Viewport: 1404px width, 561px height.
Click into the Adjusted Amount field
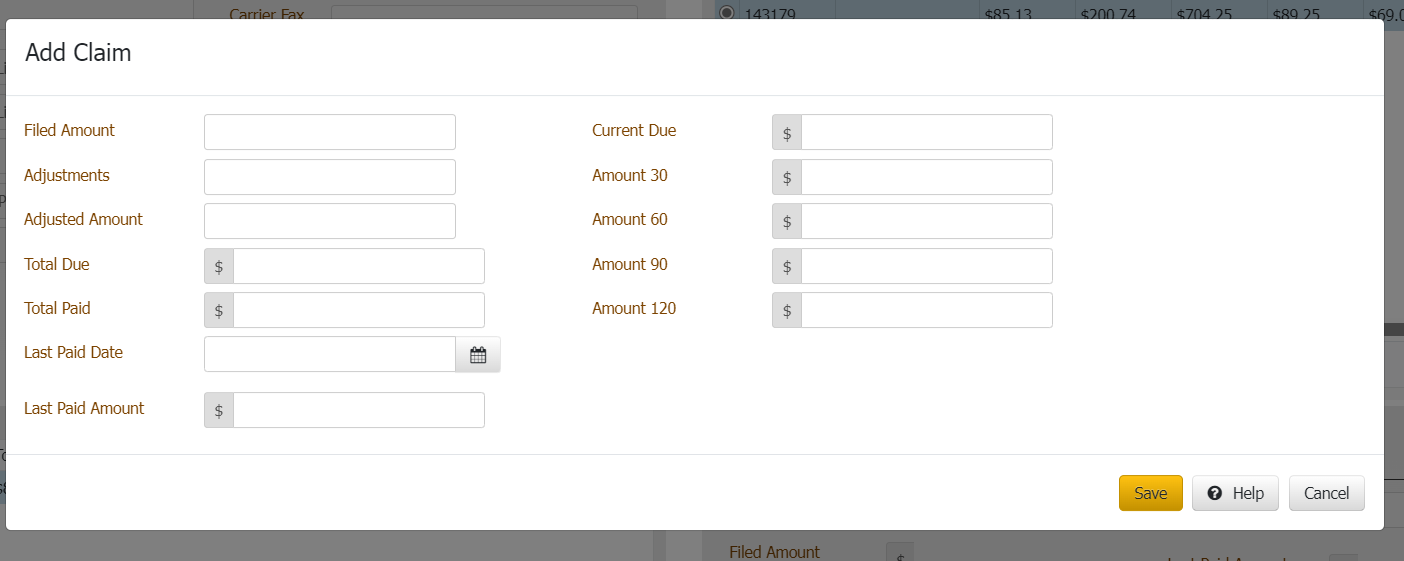click(x=329, y=221)
